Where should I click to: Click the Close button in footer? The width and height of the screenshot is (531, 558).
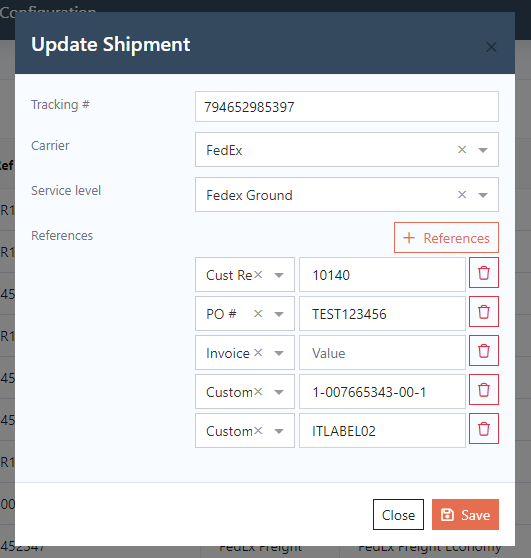click(398, 515)
